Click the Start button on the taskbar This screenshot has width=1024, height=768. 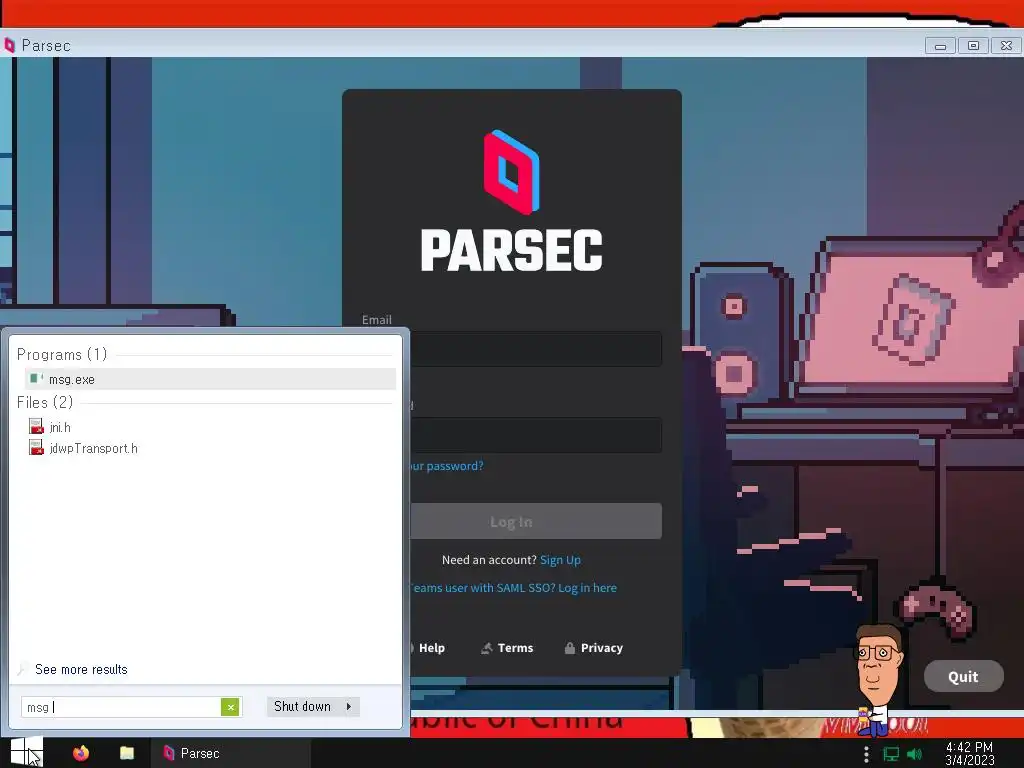(x=26, y=752)
